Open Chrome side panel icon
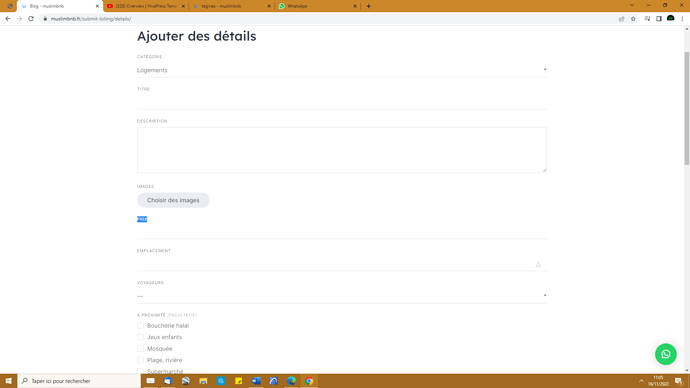This screenshot has height=388, width=690. tap(659, 19)
